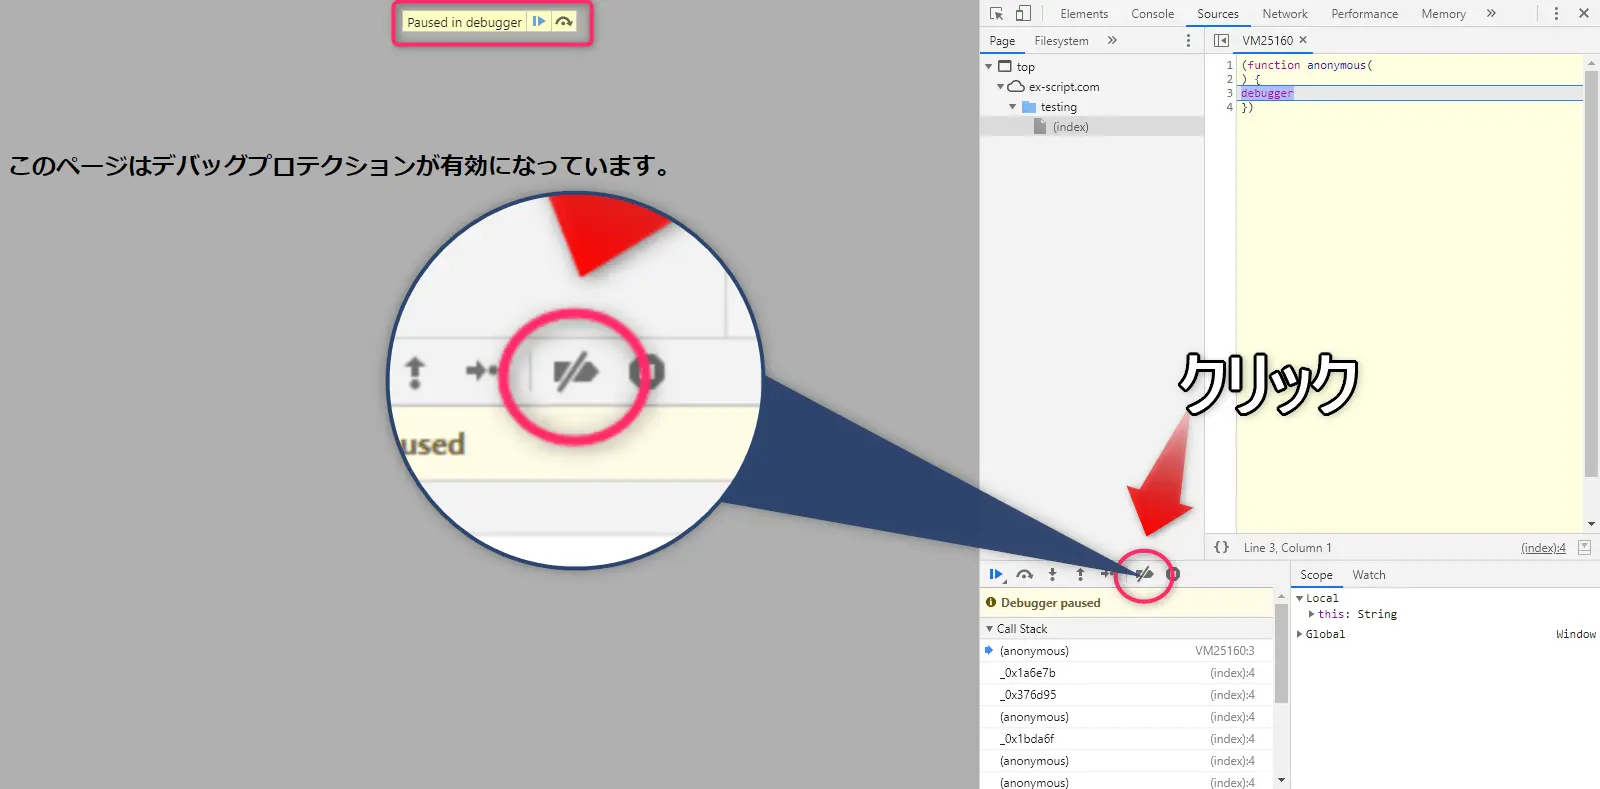This screenshot has width=1600, height=789.
Task: Resume script execution in debugger toolbar
Action: click(996, 574)
